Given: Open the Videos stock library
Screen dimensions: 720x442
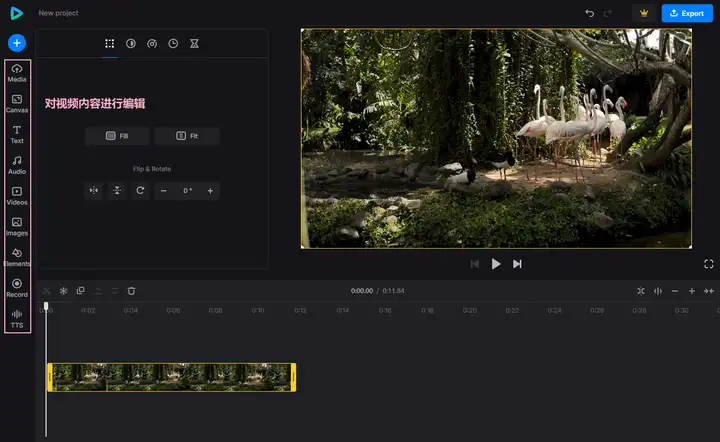Looking at the screenshot, I should (x=17, y=196).
